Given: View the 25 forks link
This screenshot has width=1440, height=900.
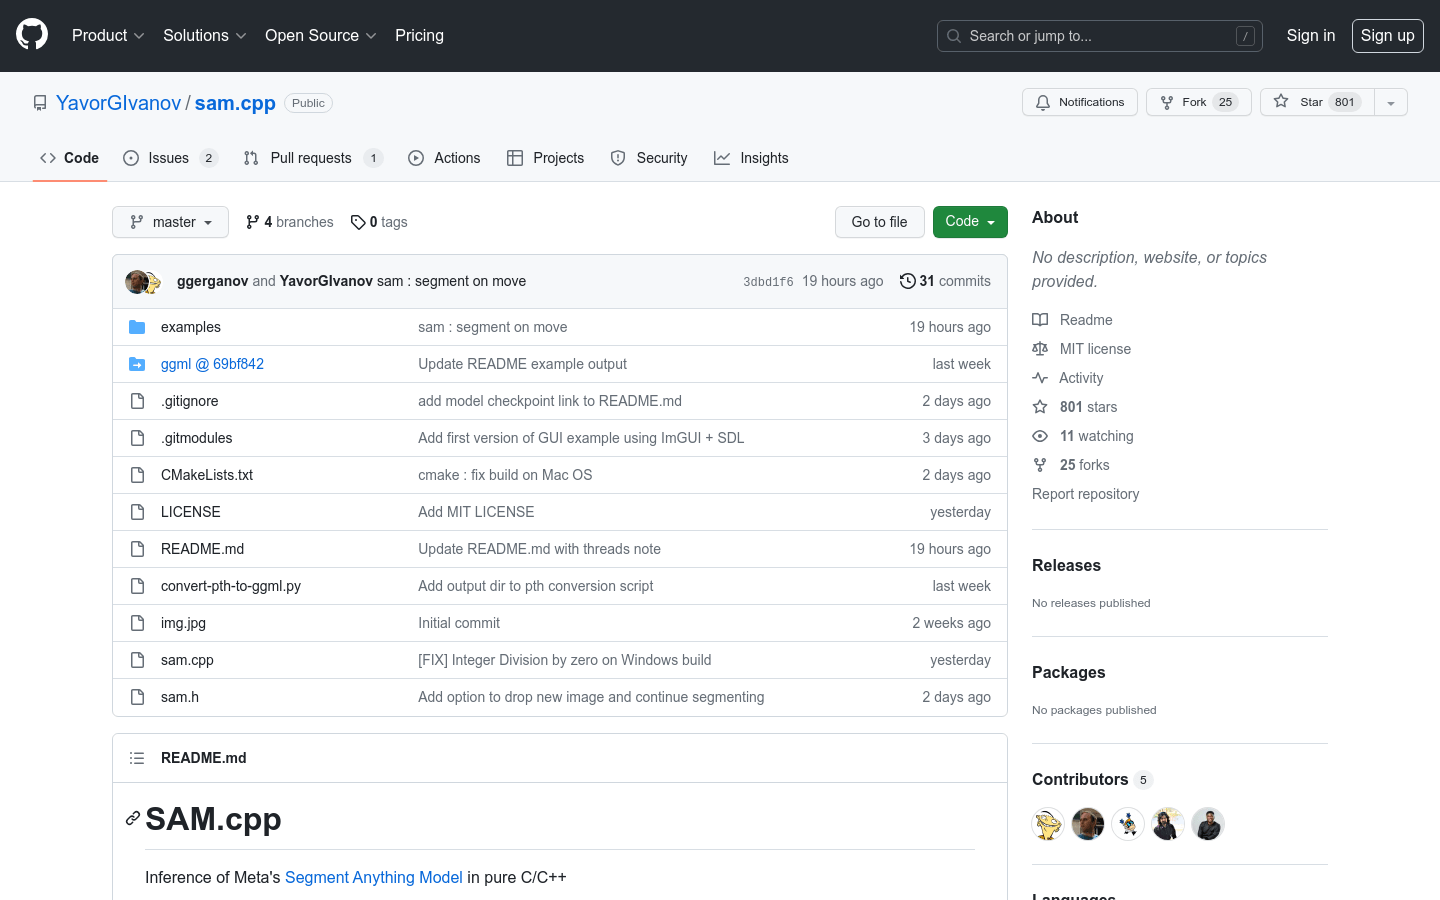Looking at the screenshot, I should tap(1071, 465).
